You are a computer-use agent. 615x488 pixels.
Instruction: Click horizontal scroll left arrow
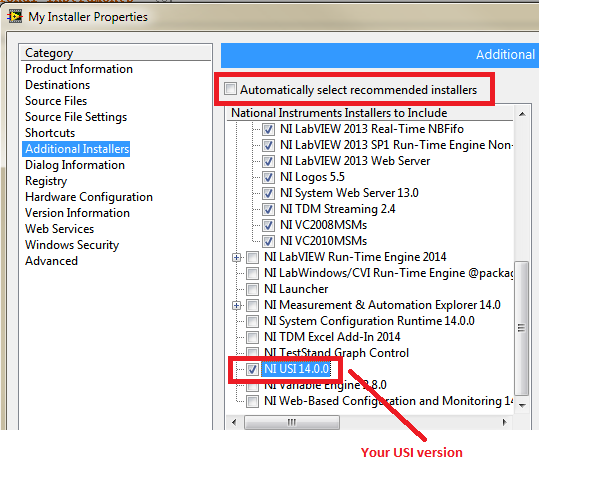pos(234,422)
